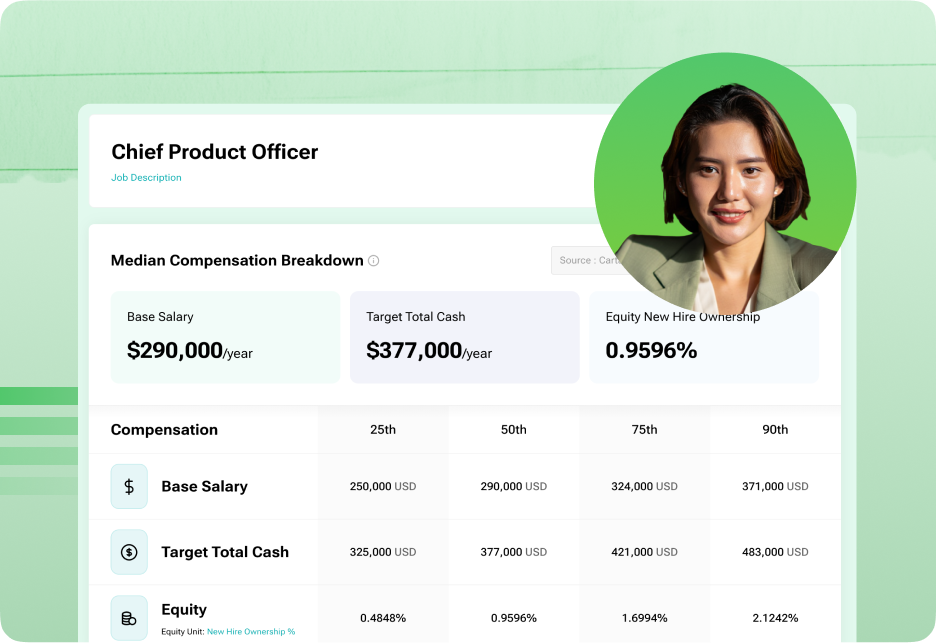Image resolution: width=936 pixels, height=643 pixels.
Task: Click the Chief Product Officer title
Action: [x=215, y=152]
